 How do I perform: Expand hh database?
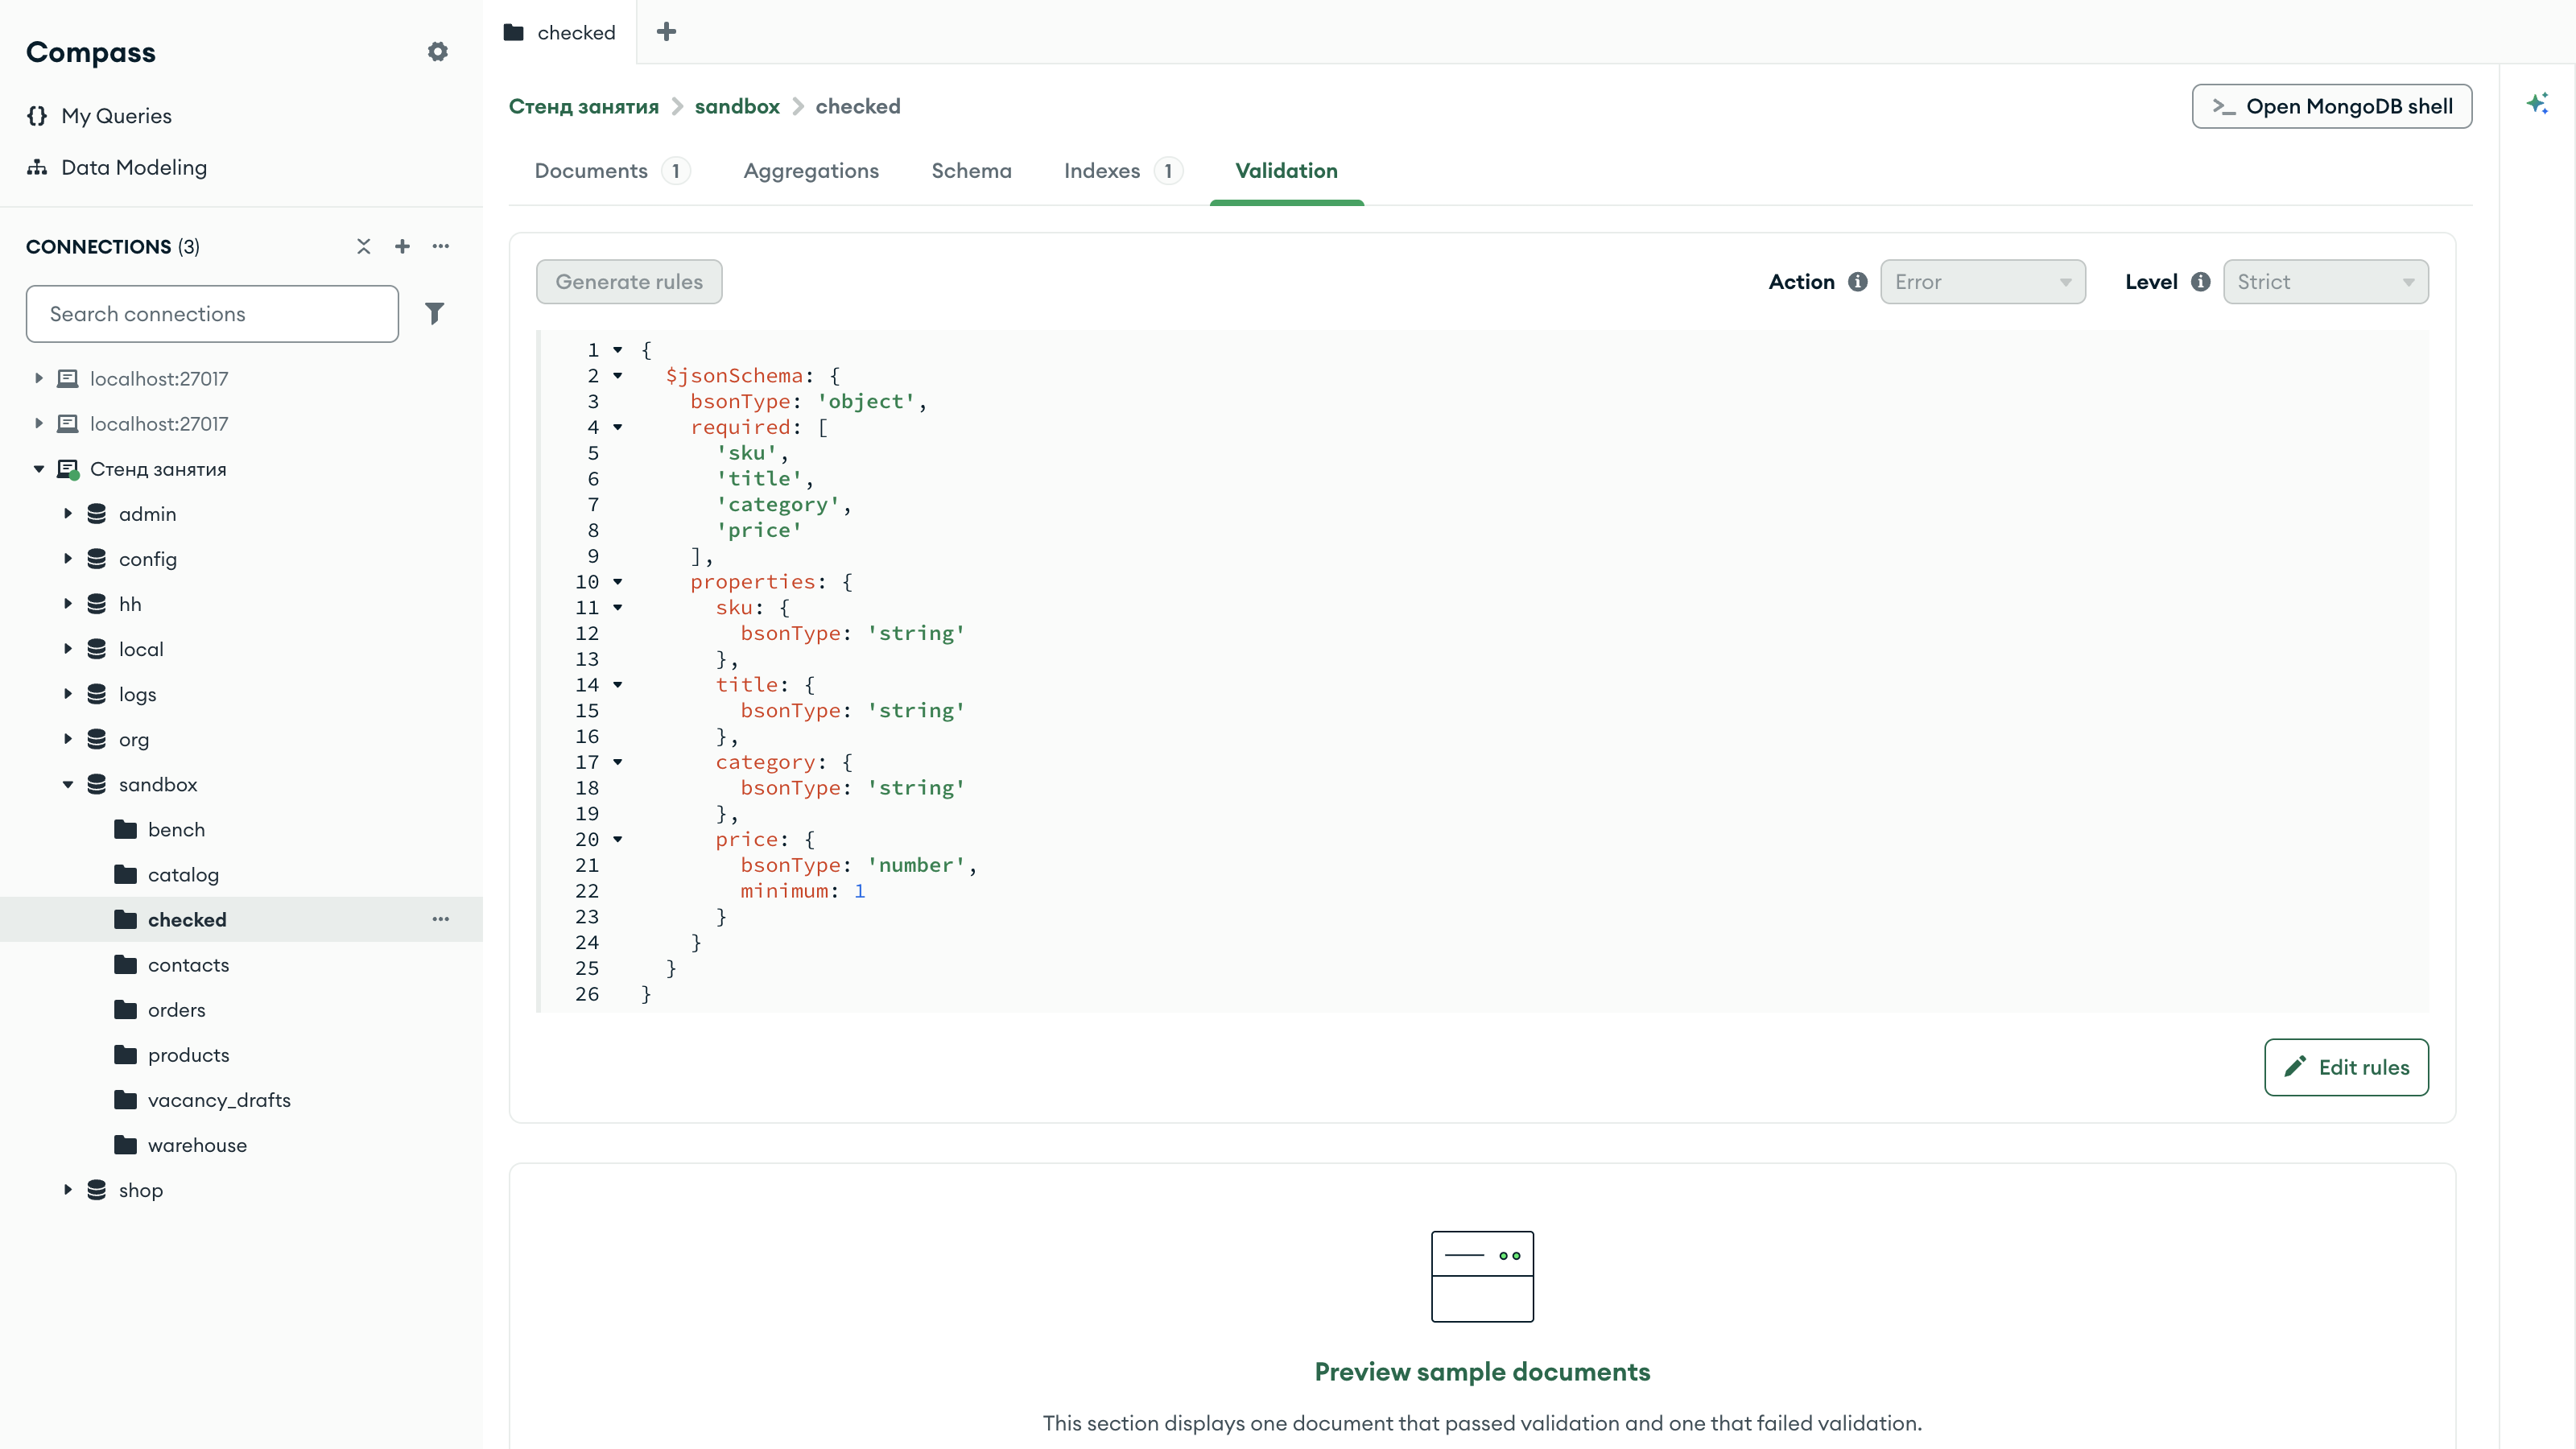68,604
